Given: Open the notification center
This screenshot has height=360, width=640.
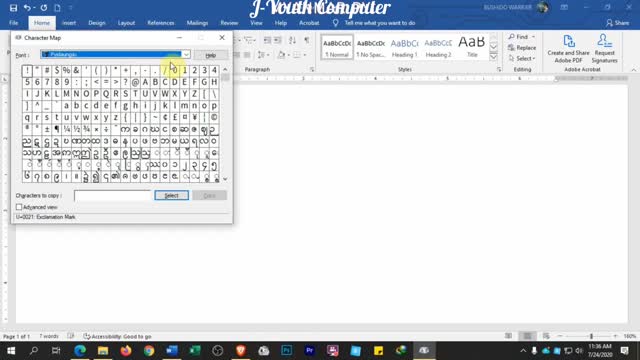Looking at the screenshot, I should [x=625, y=351].
